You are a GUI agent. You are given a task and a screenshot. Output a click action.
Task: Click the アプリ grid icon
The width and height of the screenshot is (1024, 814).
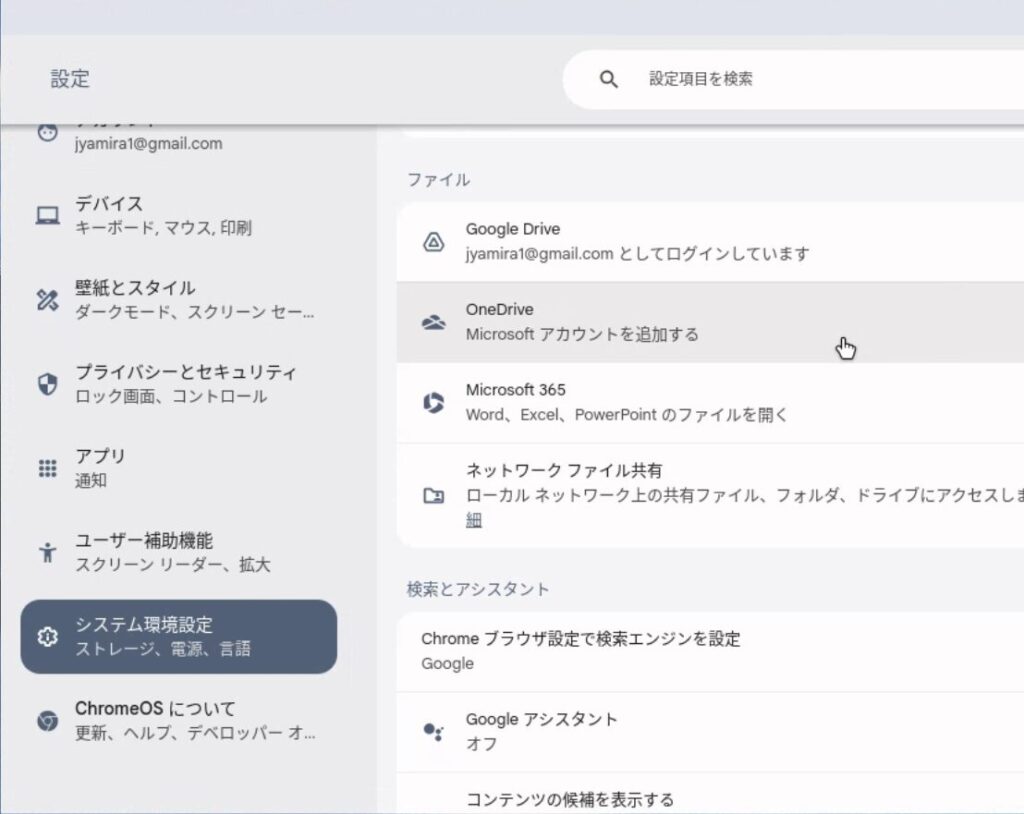(48, 468)
